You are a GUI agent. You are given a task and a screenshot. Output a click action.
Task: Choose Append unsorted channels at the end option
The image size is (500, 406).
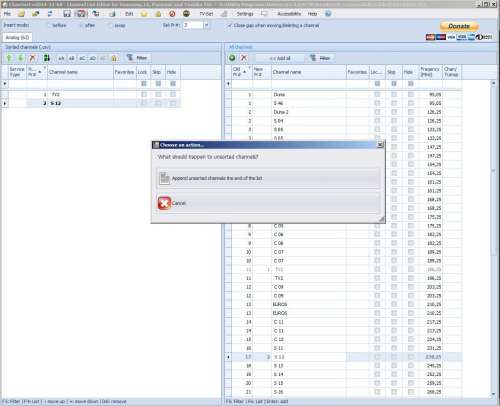click(269, 178)
